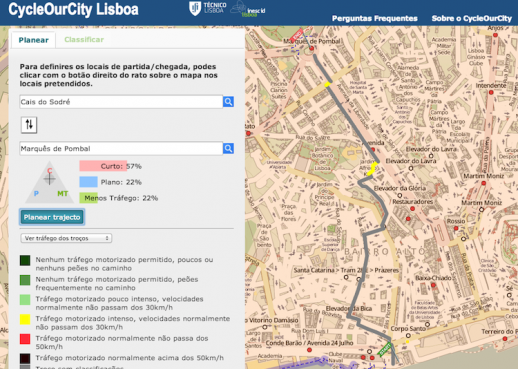This screenshot has width=518, height=369.
Task: Click the search icon next to Marquês de Pombal
Action: (x=228, y=148)
